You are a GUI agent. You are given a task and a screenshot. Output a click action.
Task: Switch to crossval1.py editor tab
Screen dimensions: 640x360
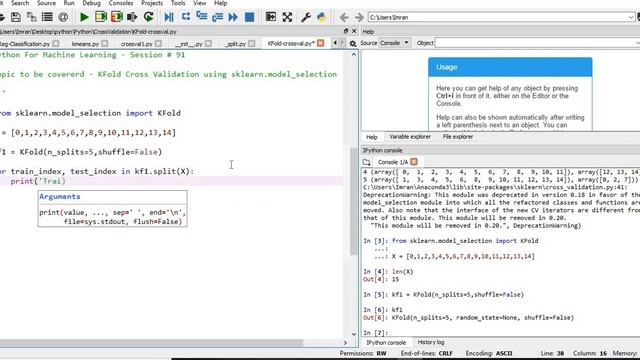tap(136, 44)
